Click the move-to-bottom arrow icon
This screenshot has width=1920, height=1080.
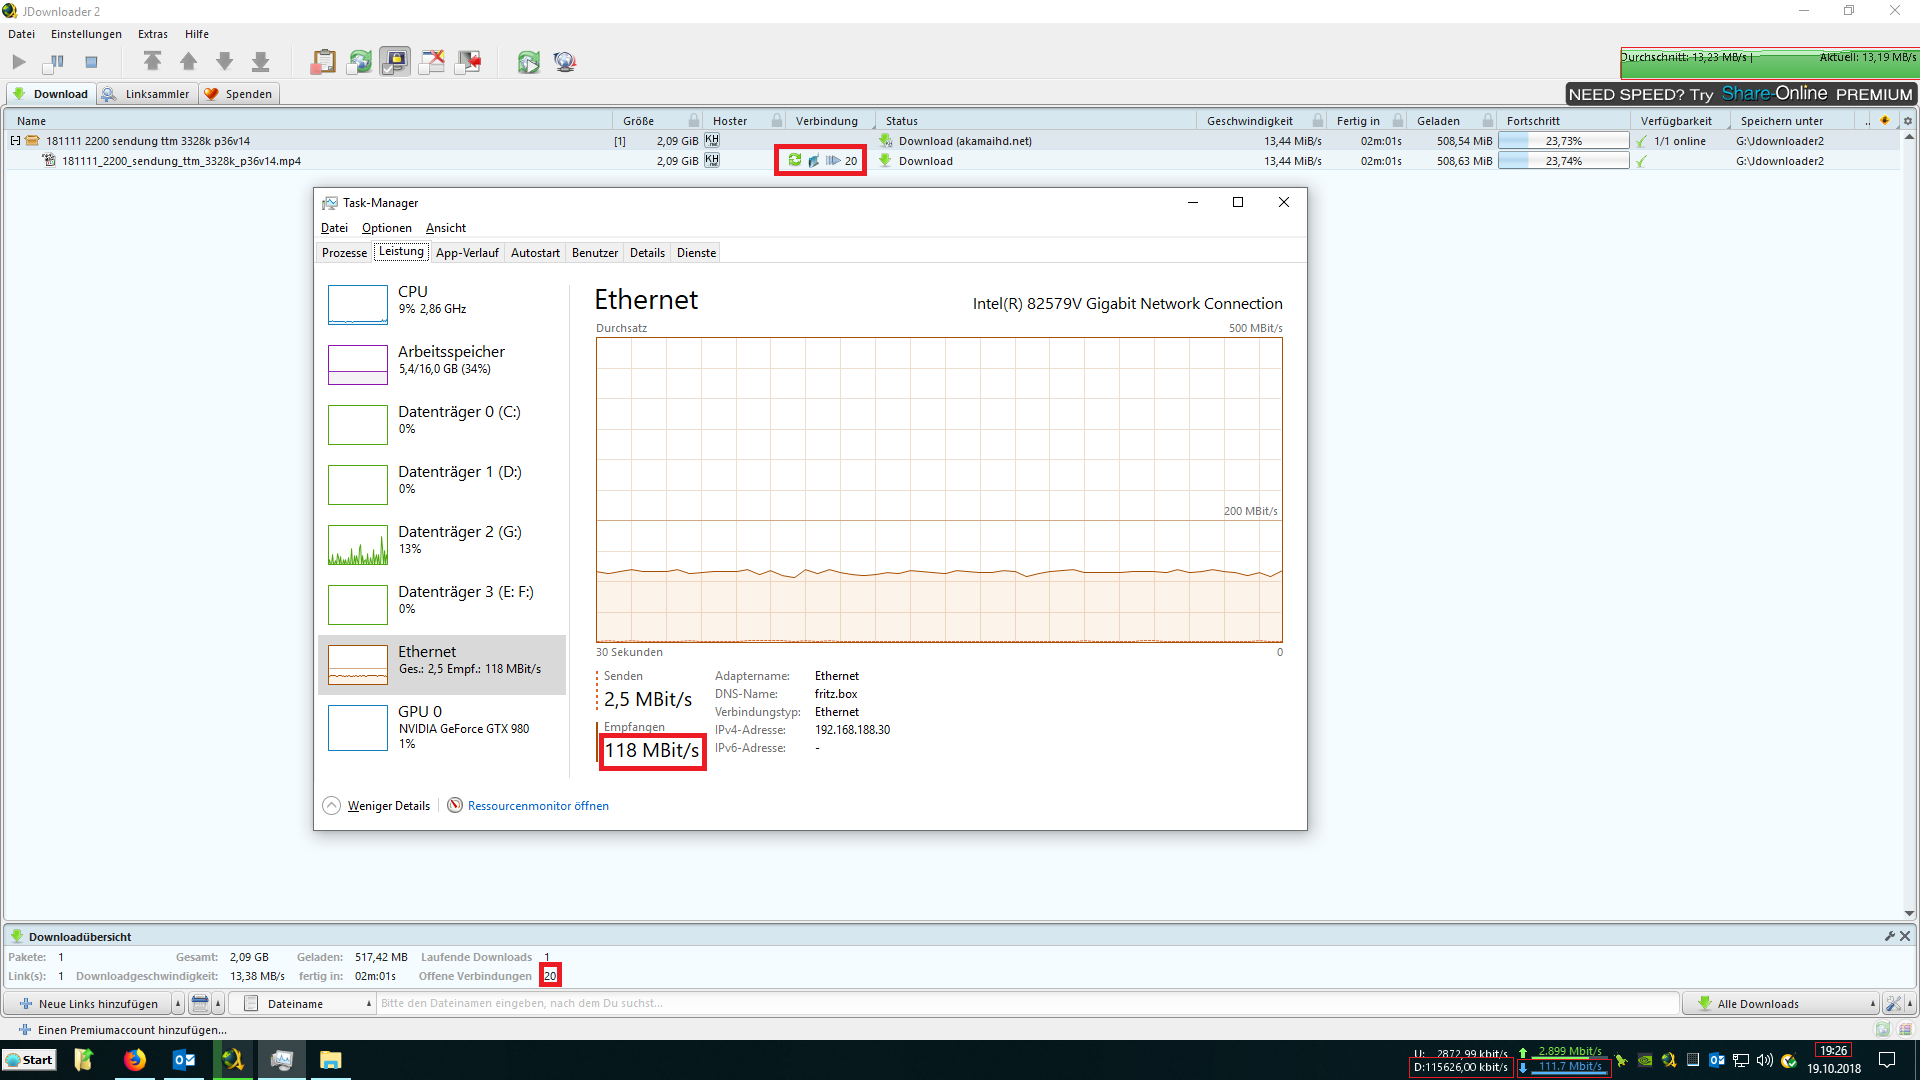pyautogui.click(x=260, y=62)
